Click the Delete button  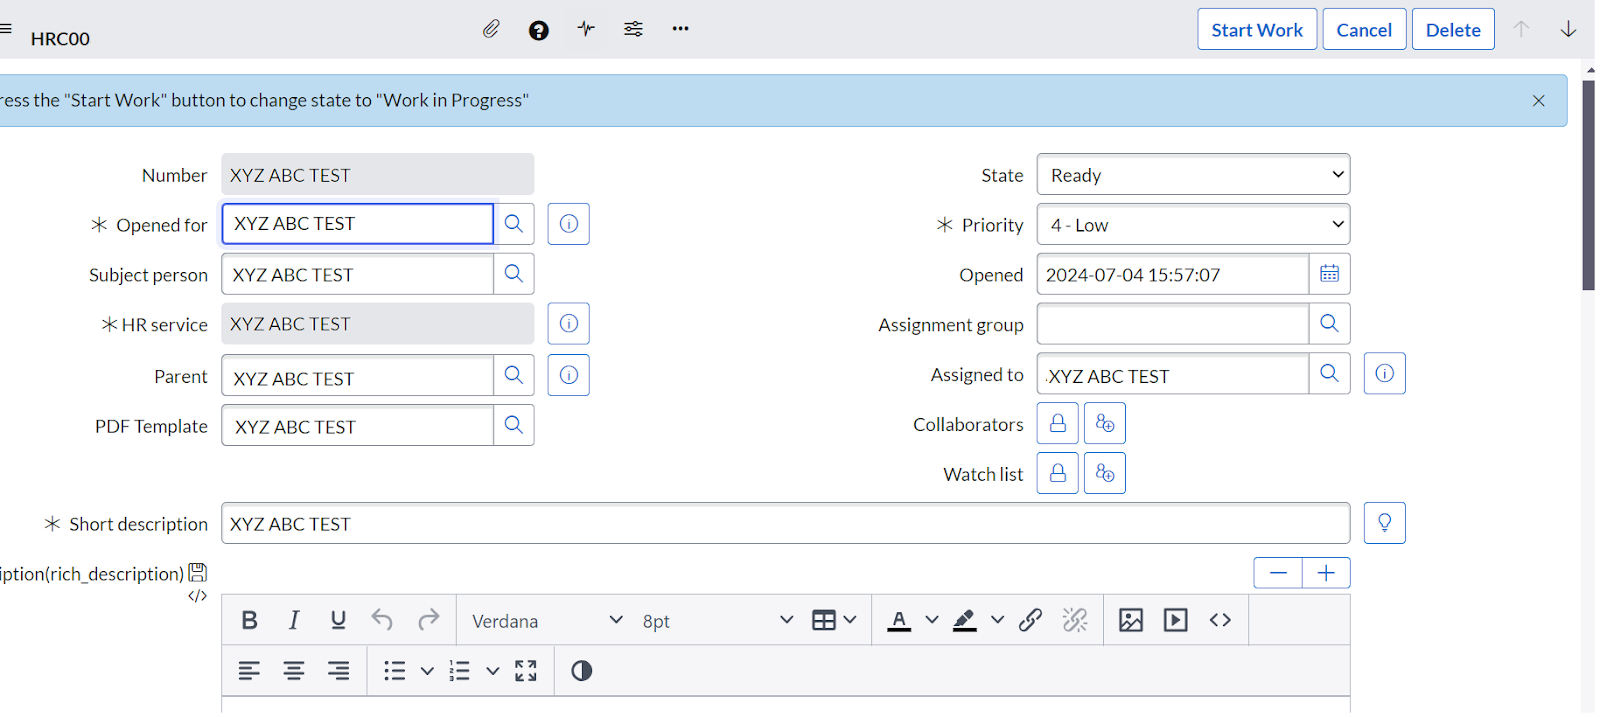(x=1452, y=30)
